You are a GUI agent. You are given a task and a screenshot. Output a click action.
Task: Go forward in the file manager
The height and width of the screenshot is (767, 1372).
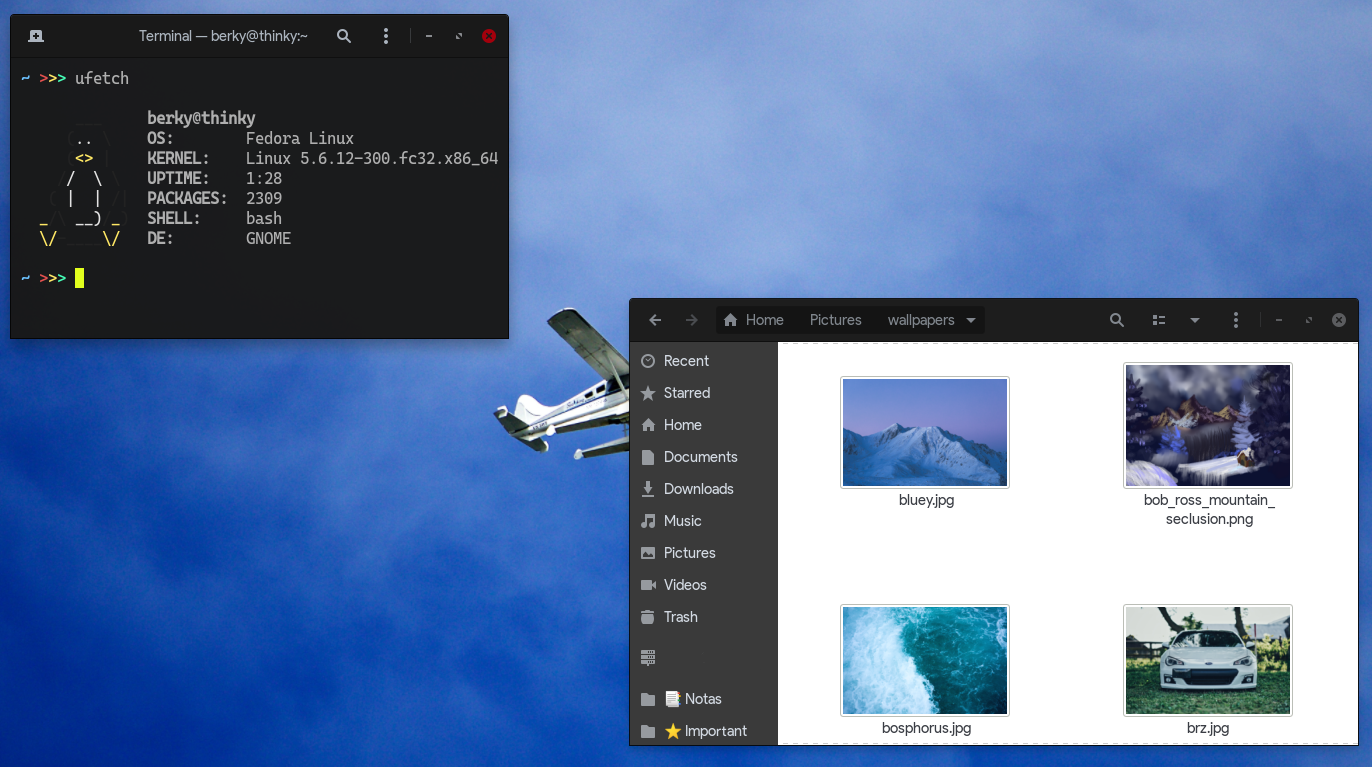[692, 320]
